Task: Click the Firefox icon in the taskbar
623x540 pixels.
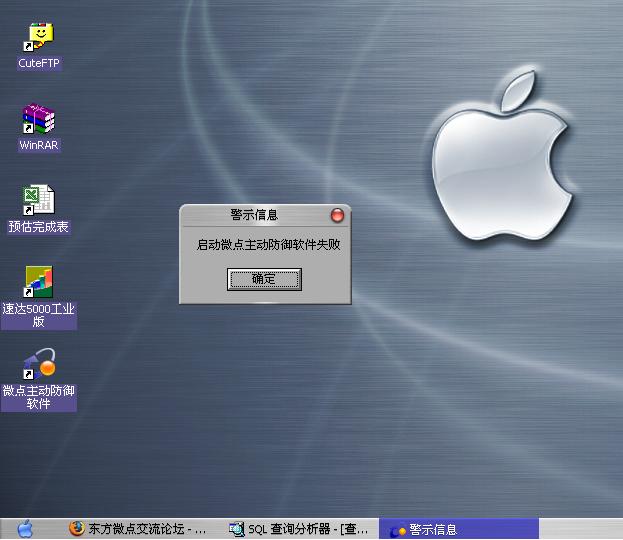Action: (x=77, y=529)
